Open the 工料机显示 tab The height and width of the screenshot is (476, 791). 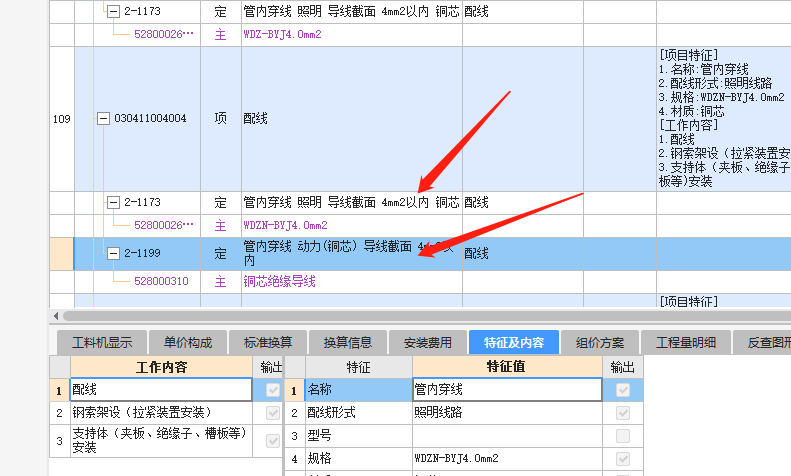coord(102,343)
